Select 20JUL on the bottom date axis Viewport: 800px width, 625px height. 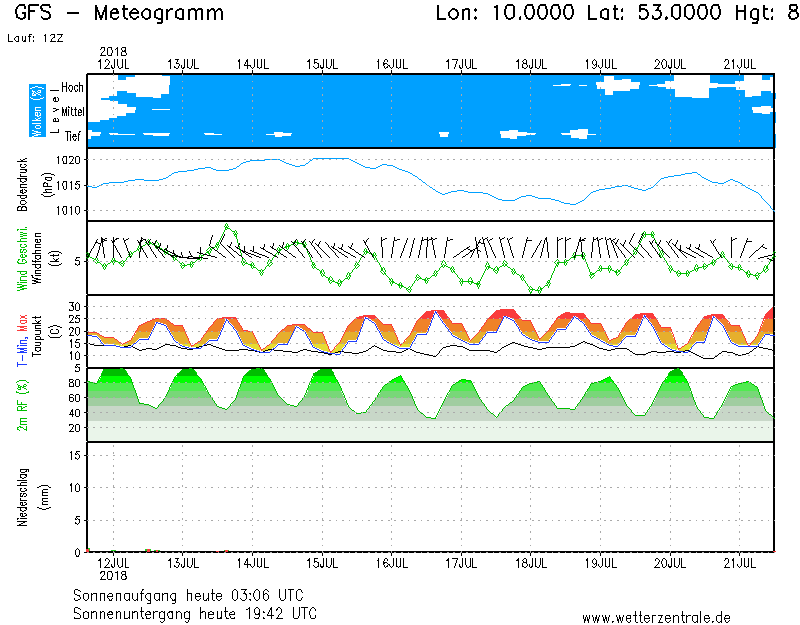(x=669, y=562)
